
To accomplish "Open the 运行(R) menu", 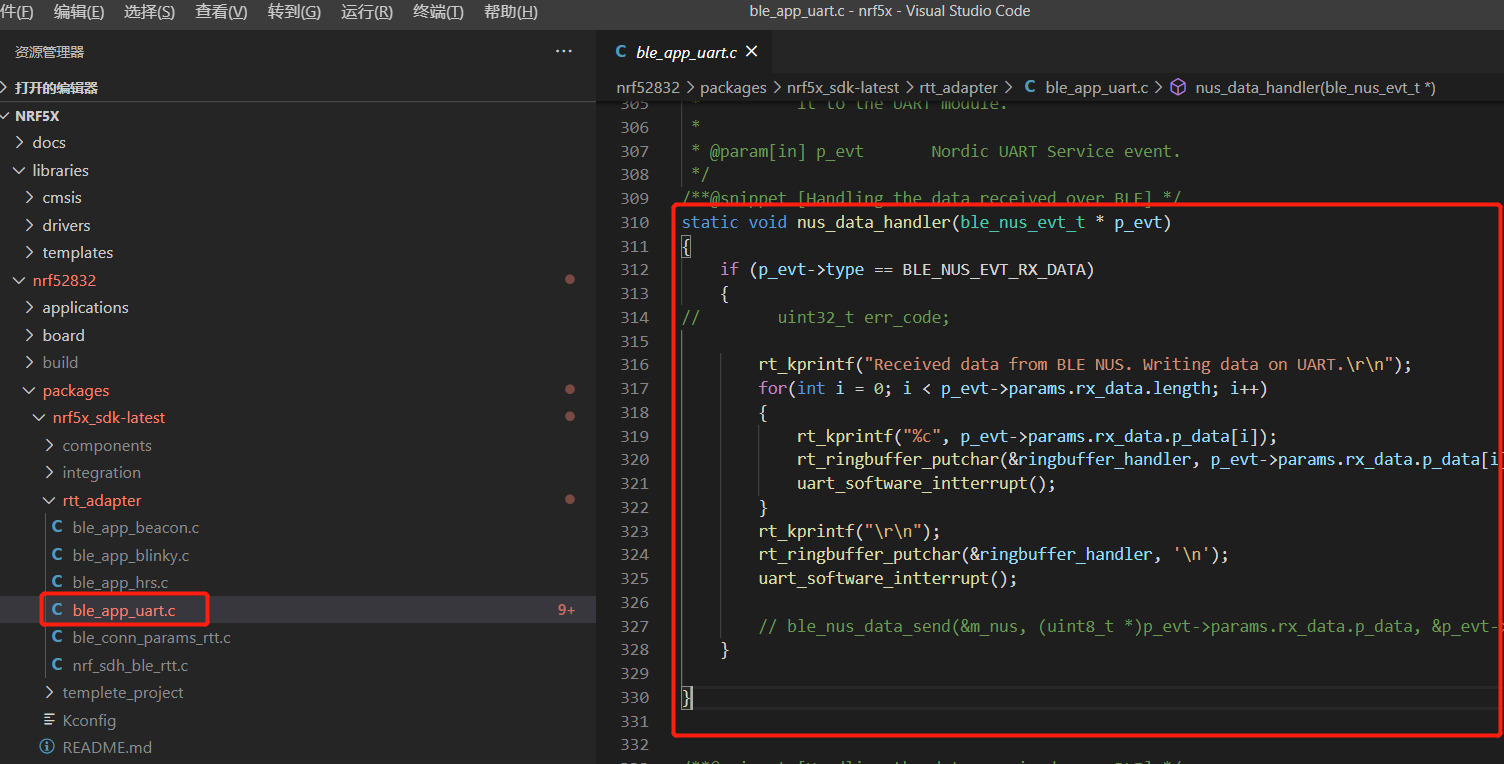I will pos(367,12).
